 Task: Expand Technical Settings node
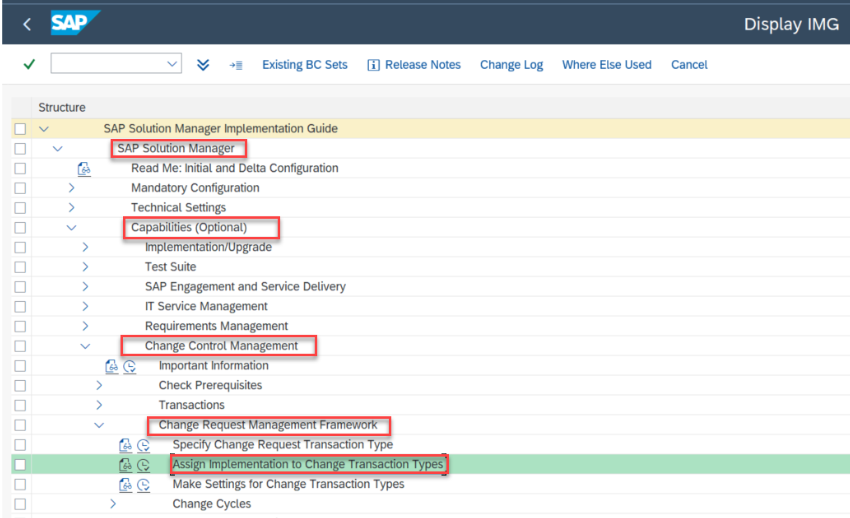pos(72,208)
